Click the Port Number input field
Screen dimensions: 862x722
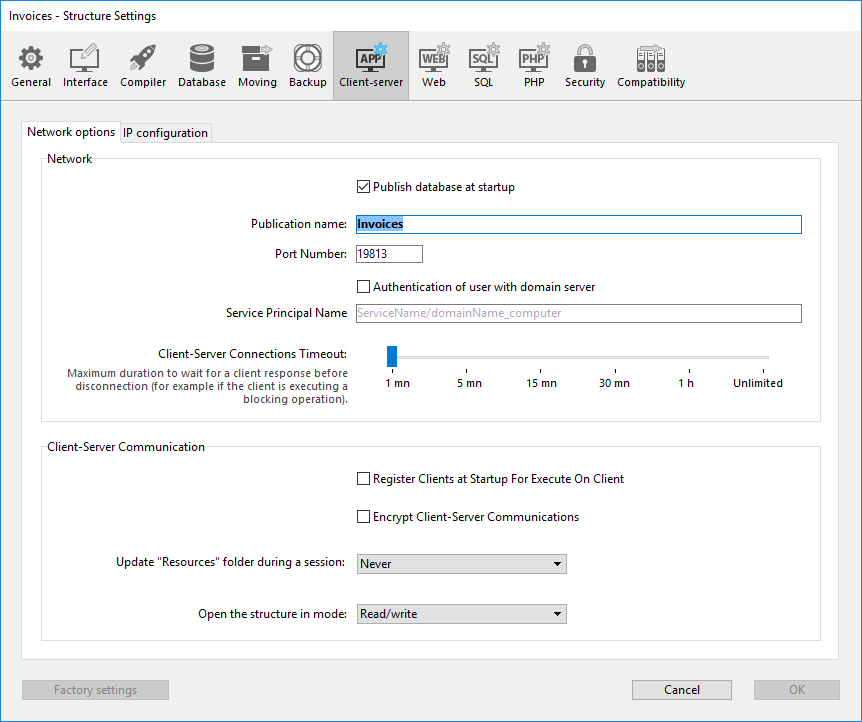coord(389,254)
